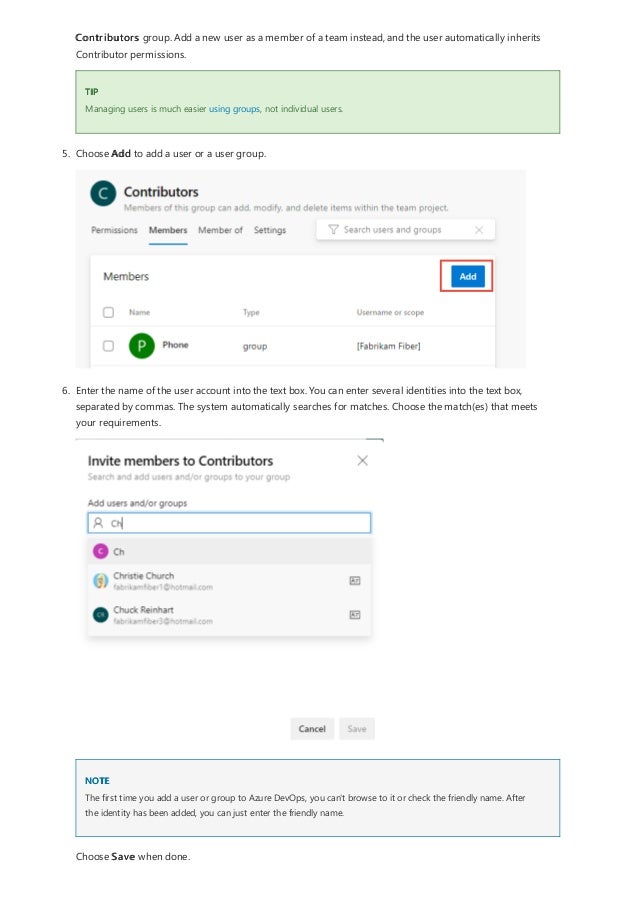Click the person icon in the text box

point(98,523)
